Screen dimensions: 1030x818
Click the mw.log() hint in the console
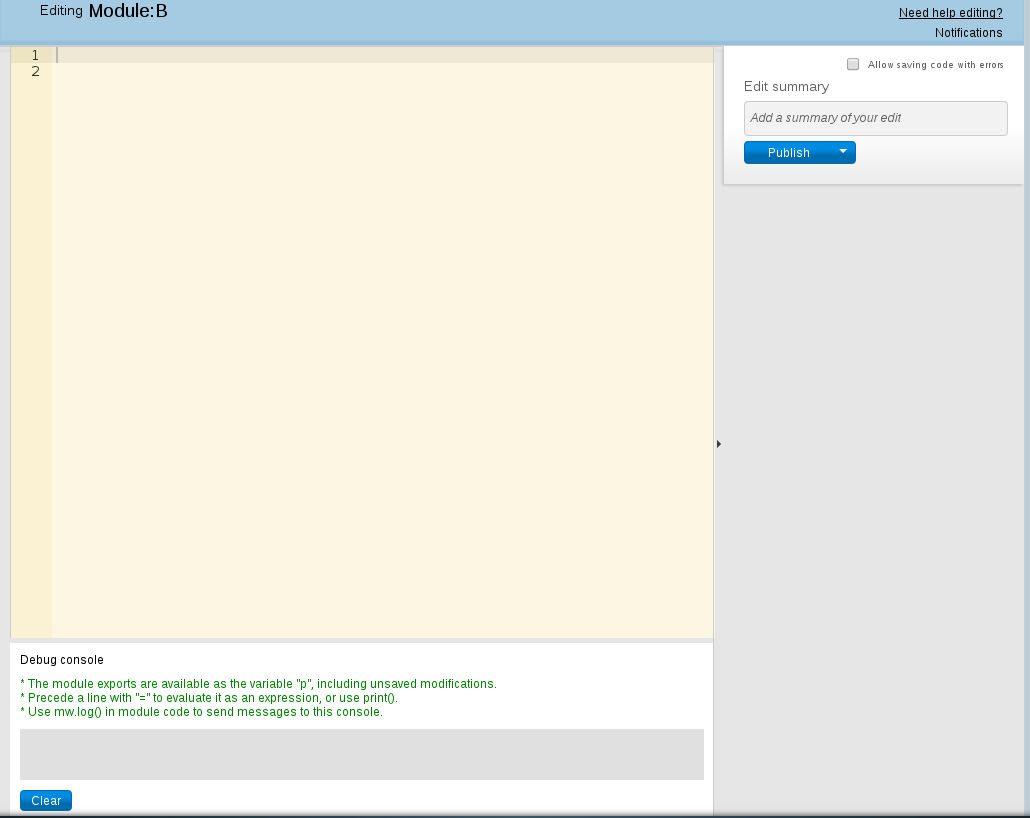click(x=201, y=712)
